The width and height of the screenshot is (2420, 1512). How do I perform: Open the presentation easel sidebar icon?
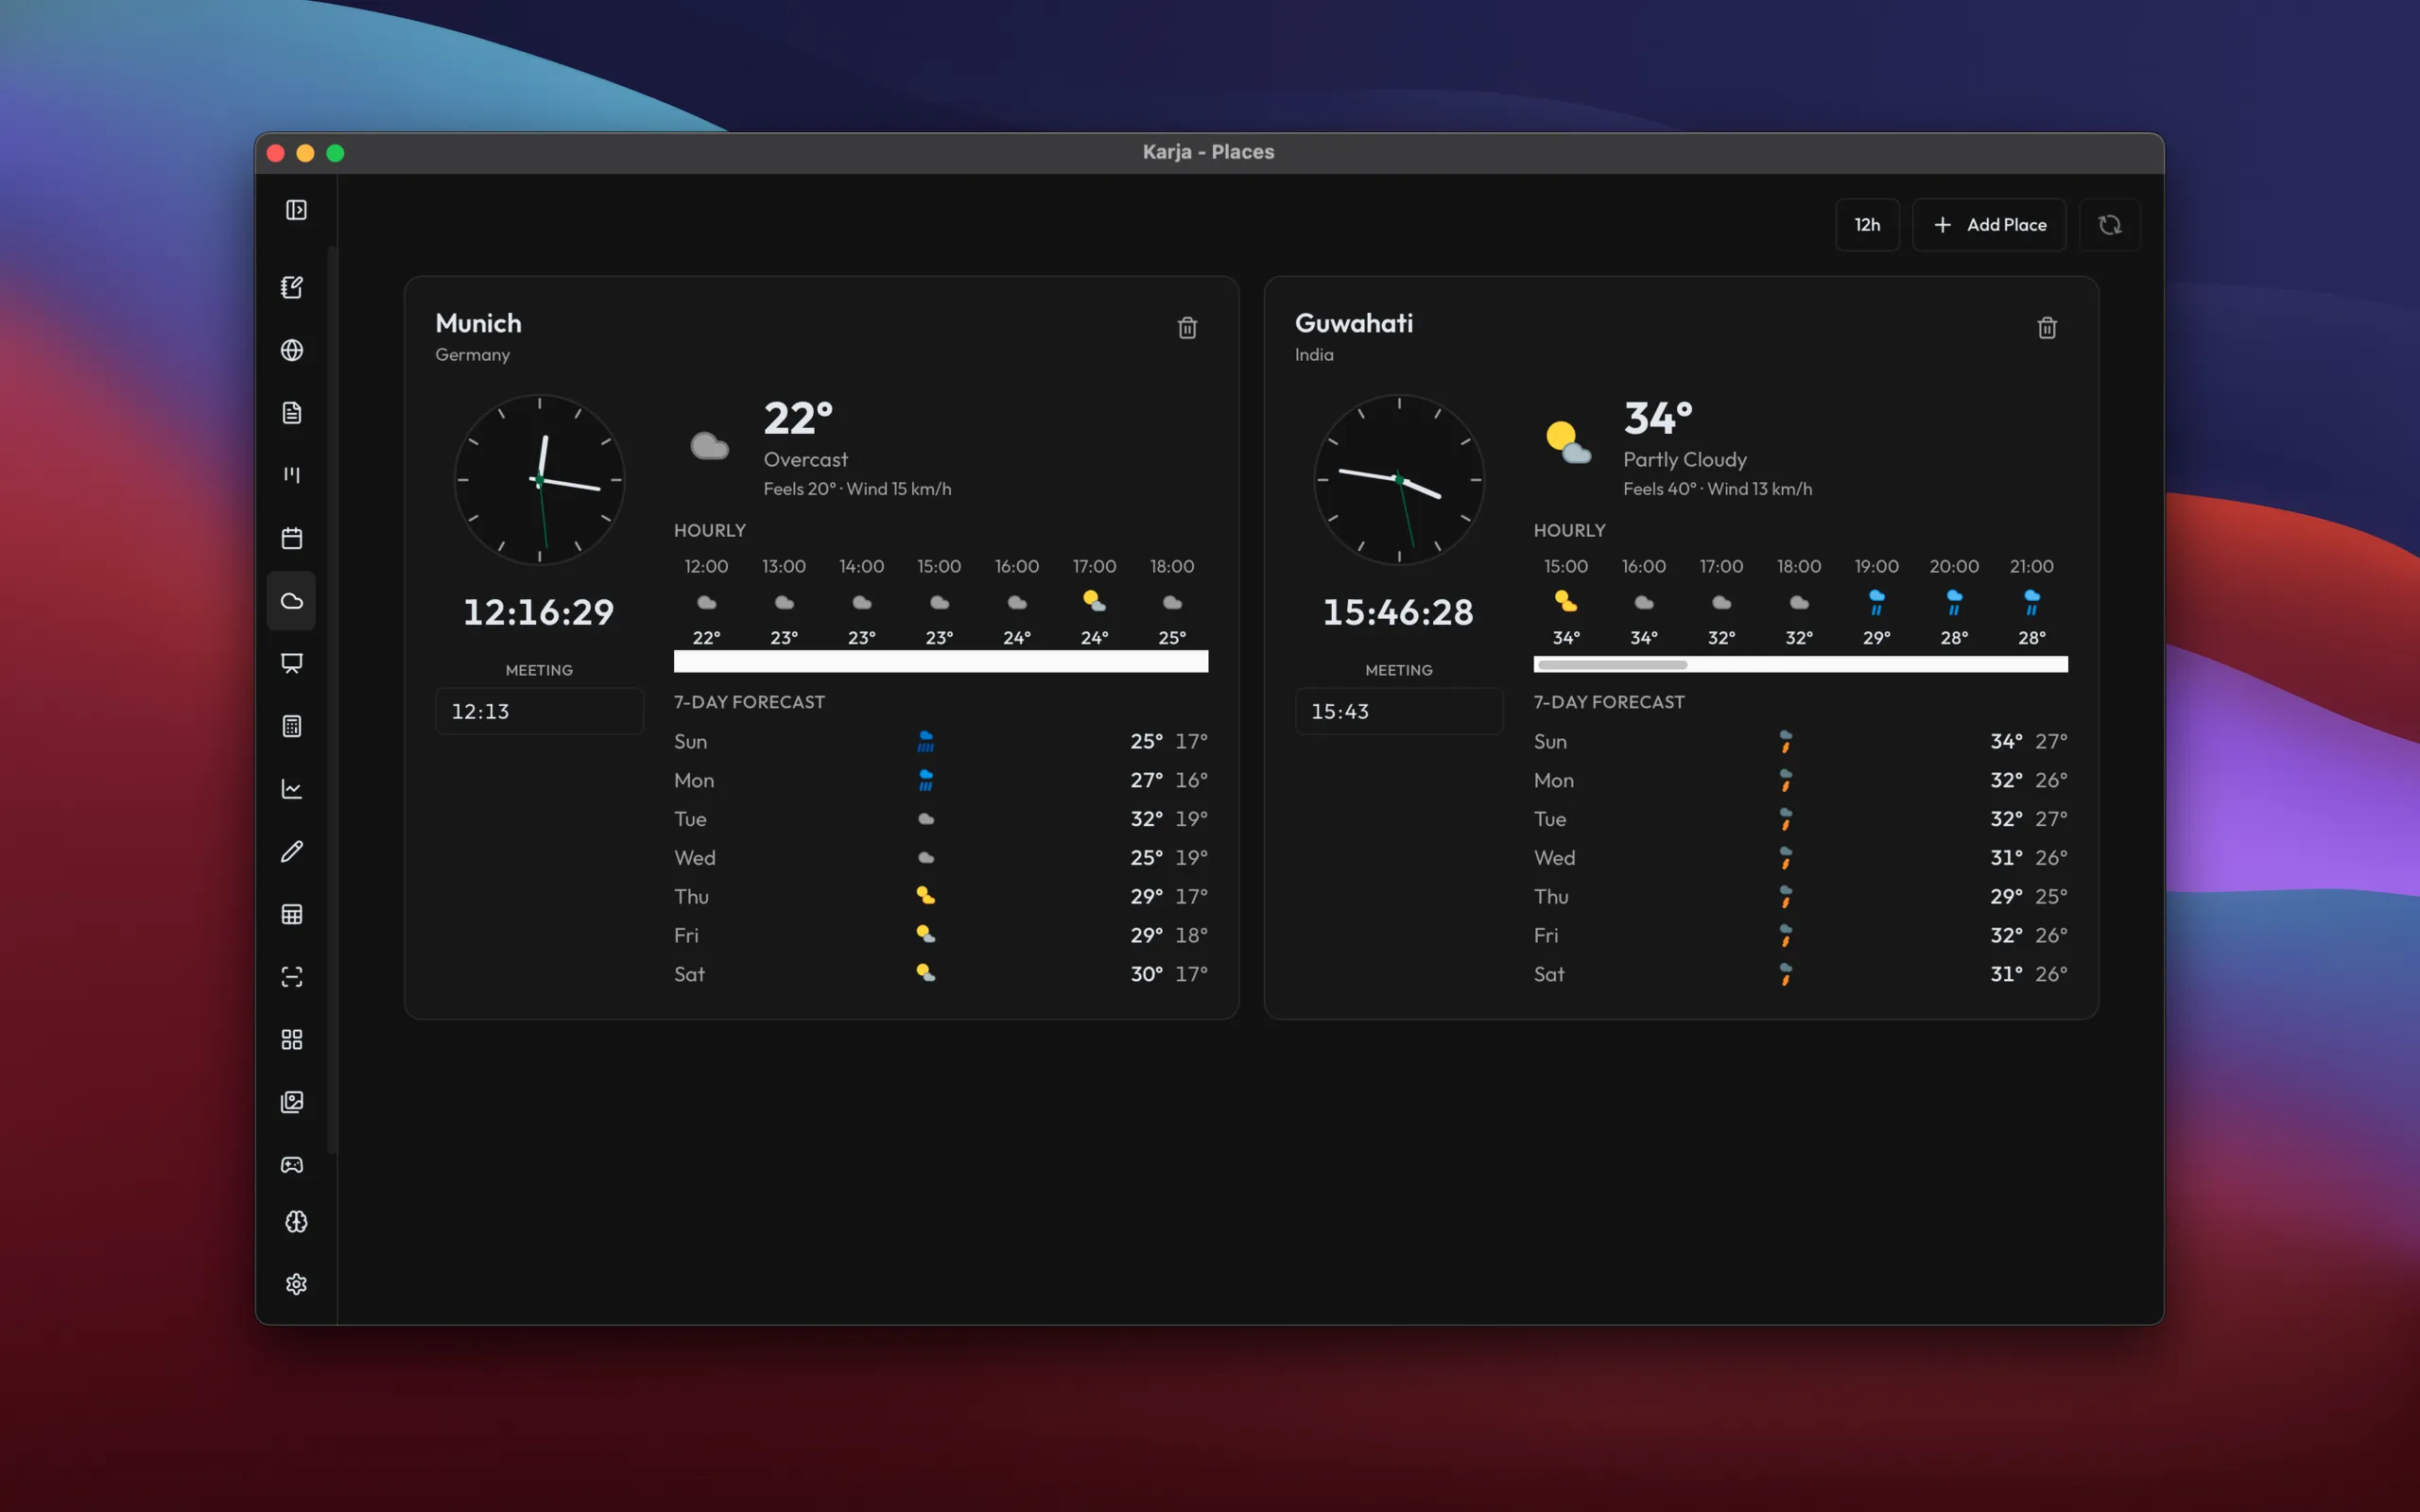[x=292, y=664]
